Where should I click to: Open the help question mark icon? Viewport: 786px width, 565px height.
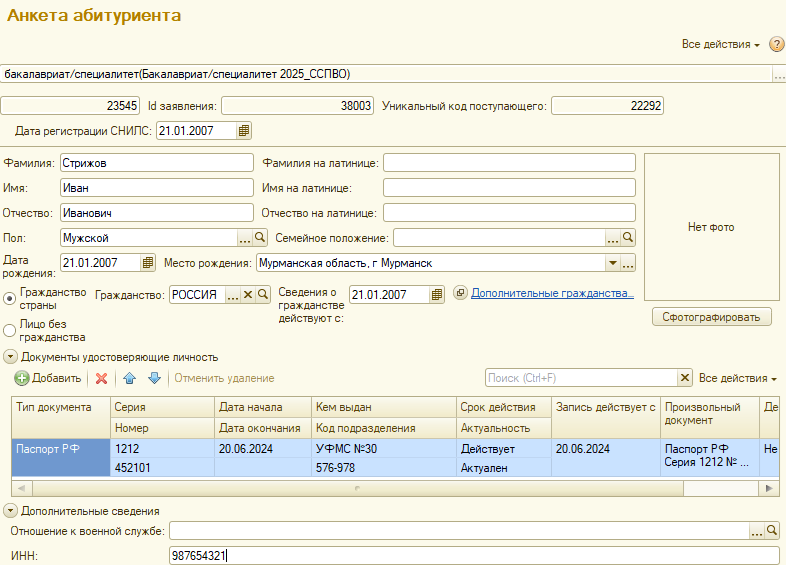coord(776,45)
